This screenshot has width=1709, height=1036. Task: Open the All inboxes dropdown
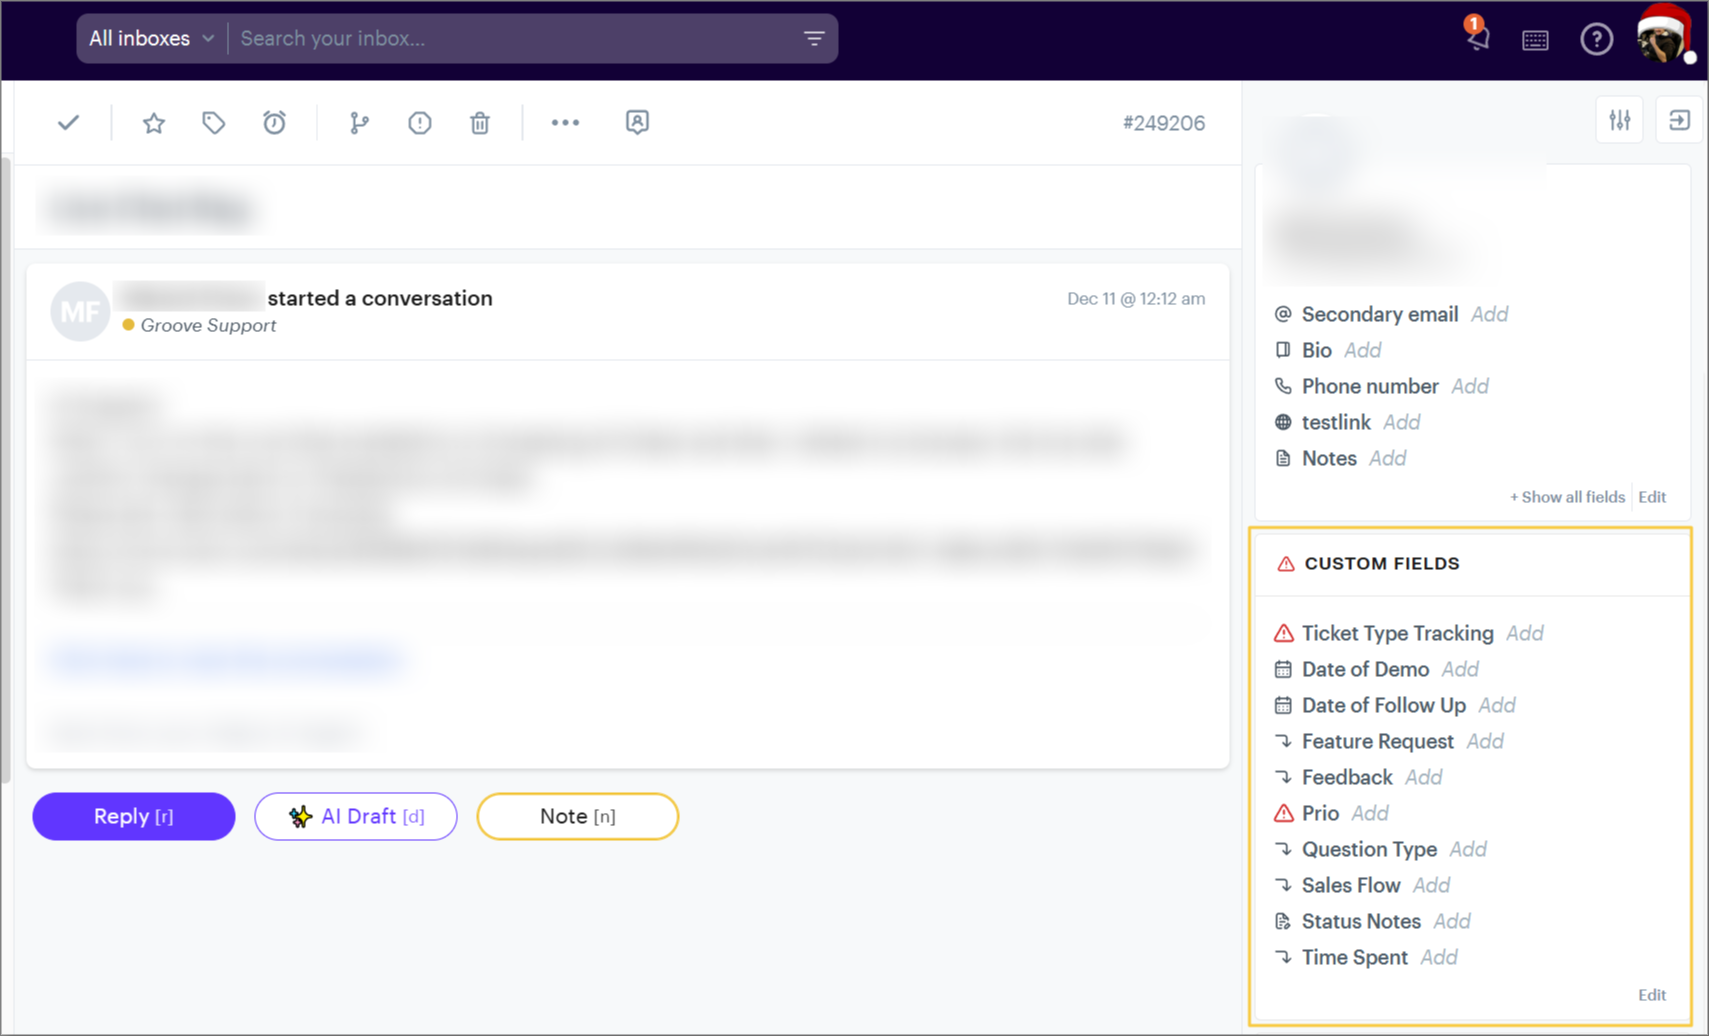(152, 39)
